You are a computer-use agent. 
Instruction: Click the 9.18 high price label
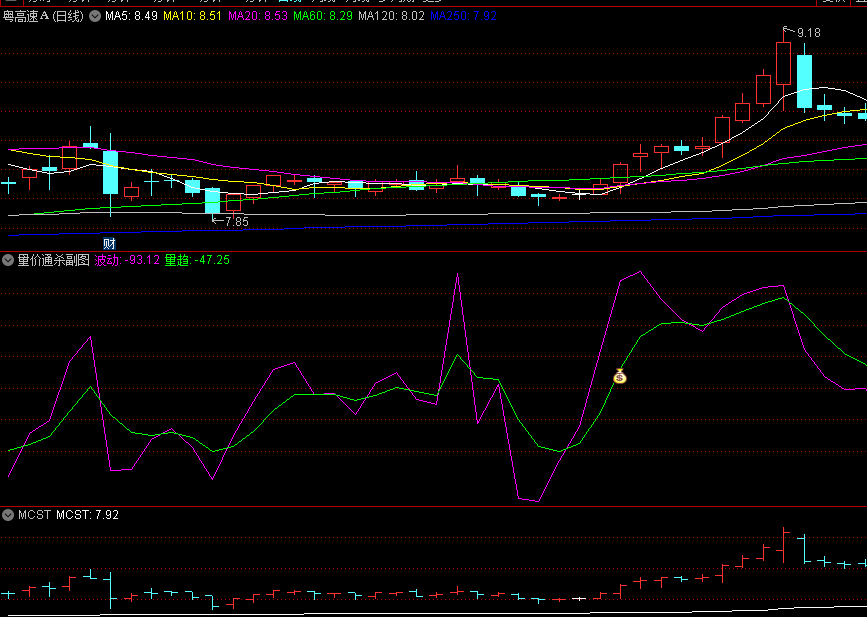808,33
